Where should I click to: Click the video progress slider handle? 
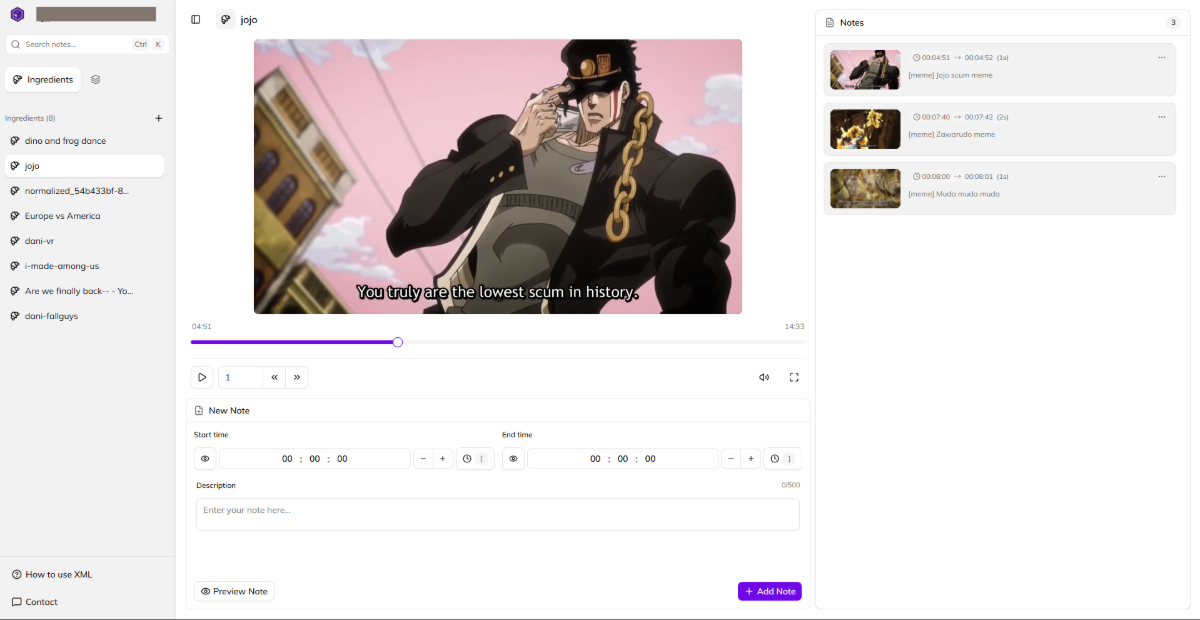(x=398, y=342)
